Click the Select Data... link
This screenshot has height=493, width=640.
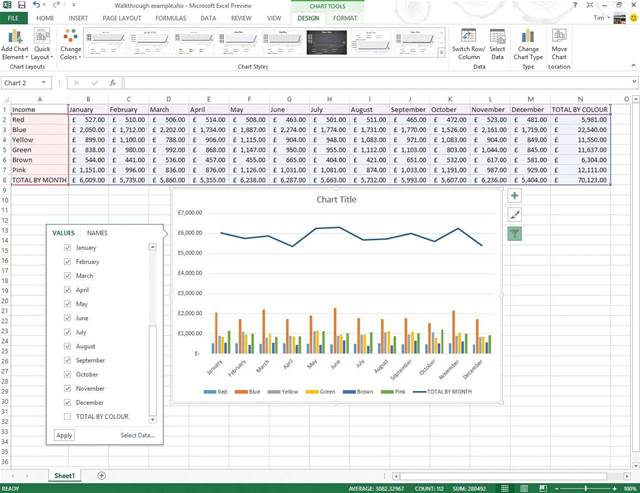[x=138, y=435]
